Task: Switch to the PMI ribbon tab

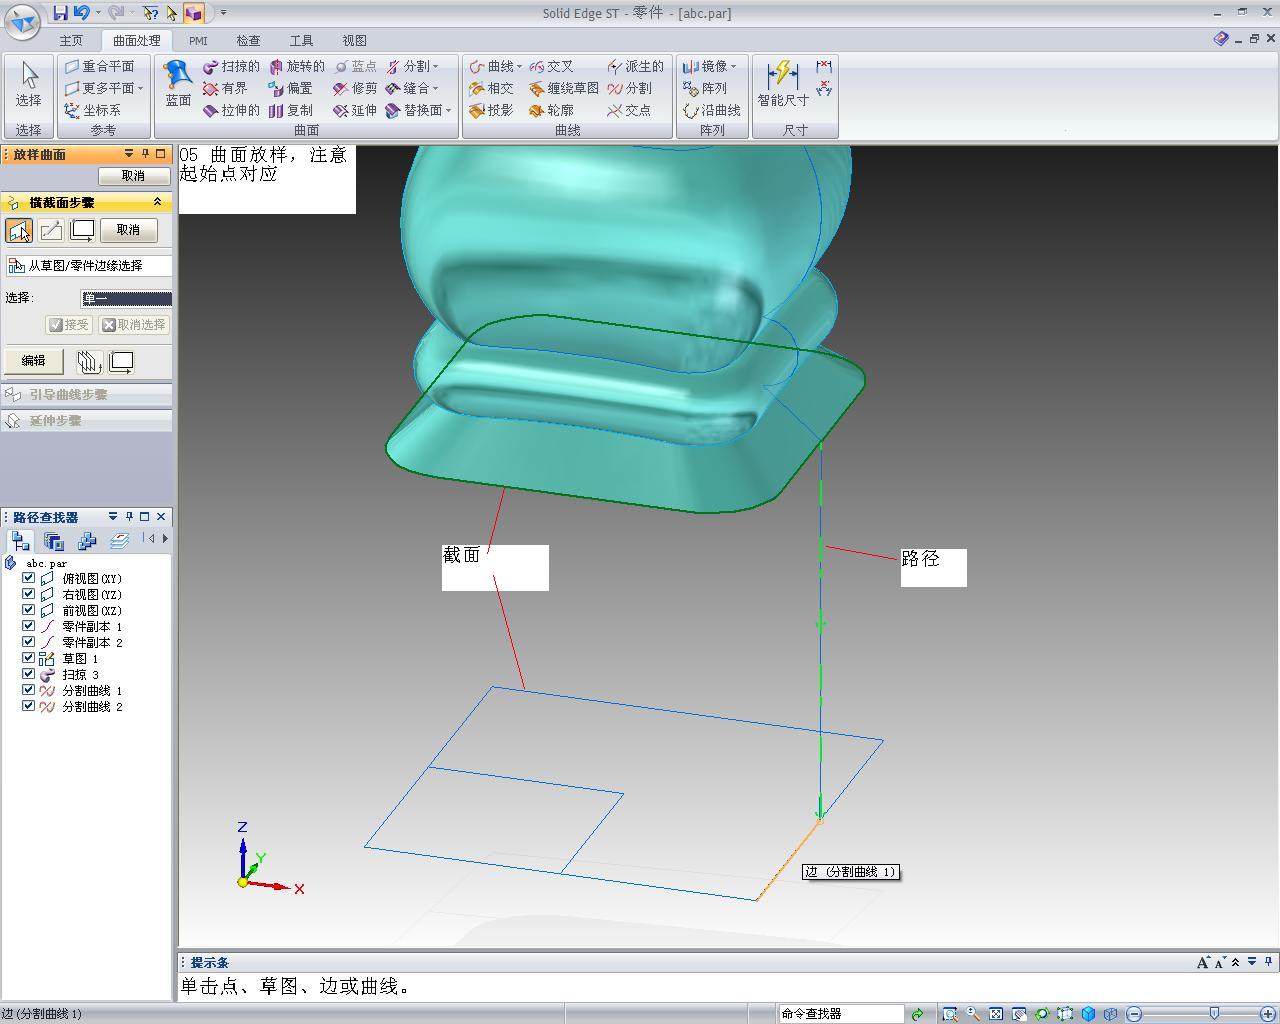Action: (x=198, y=41)
